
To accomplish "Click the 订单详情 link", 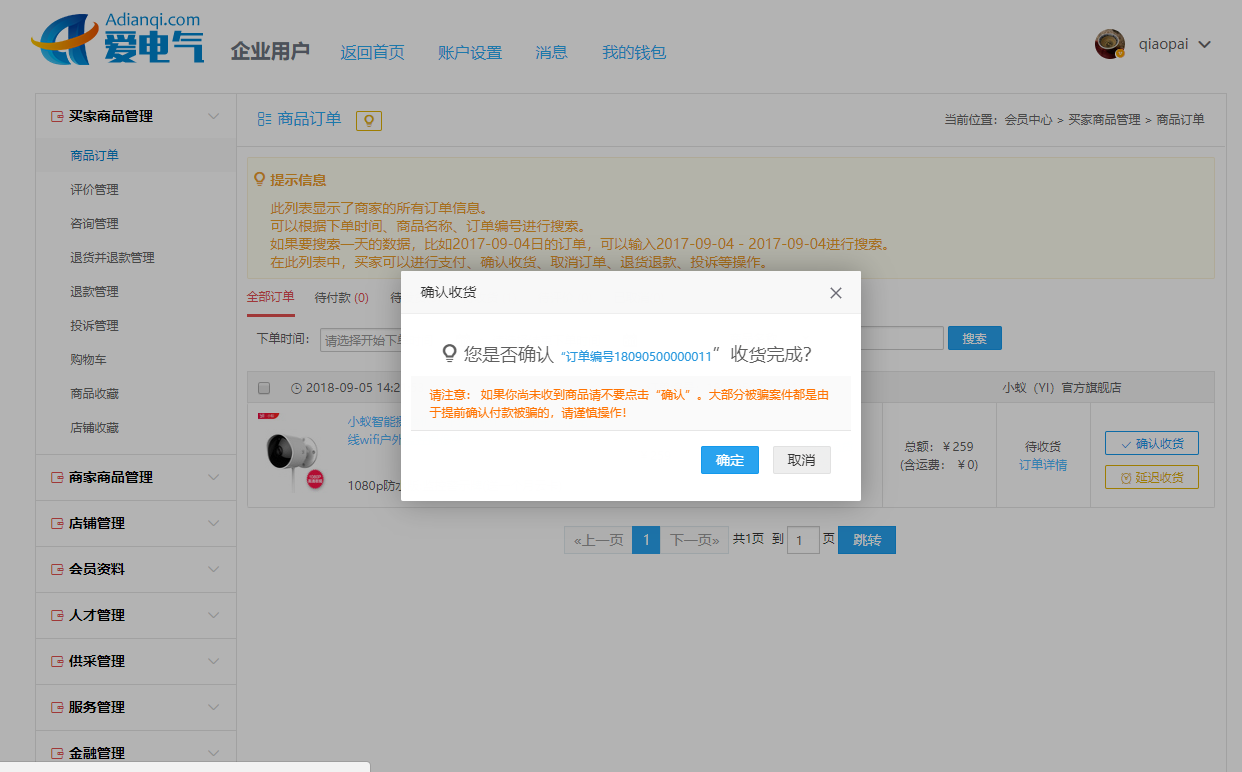I will [x=1042, y=465].
